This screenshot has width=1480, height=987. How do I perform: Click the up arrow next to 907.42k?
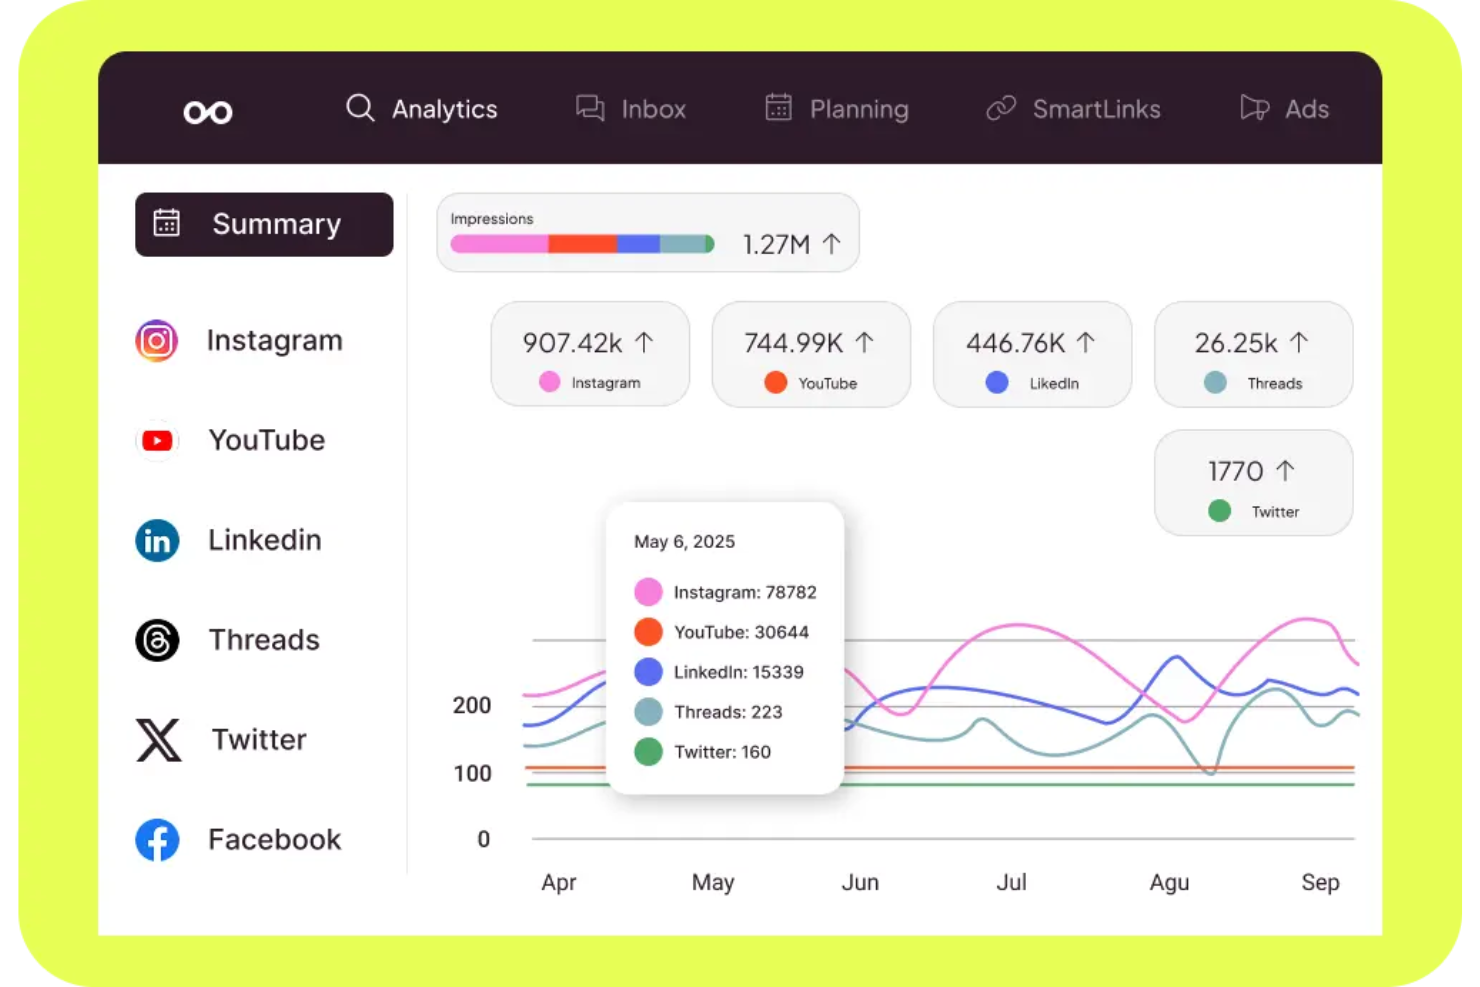644,343
